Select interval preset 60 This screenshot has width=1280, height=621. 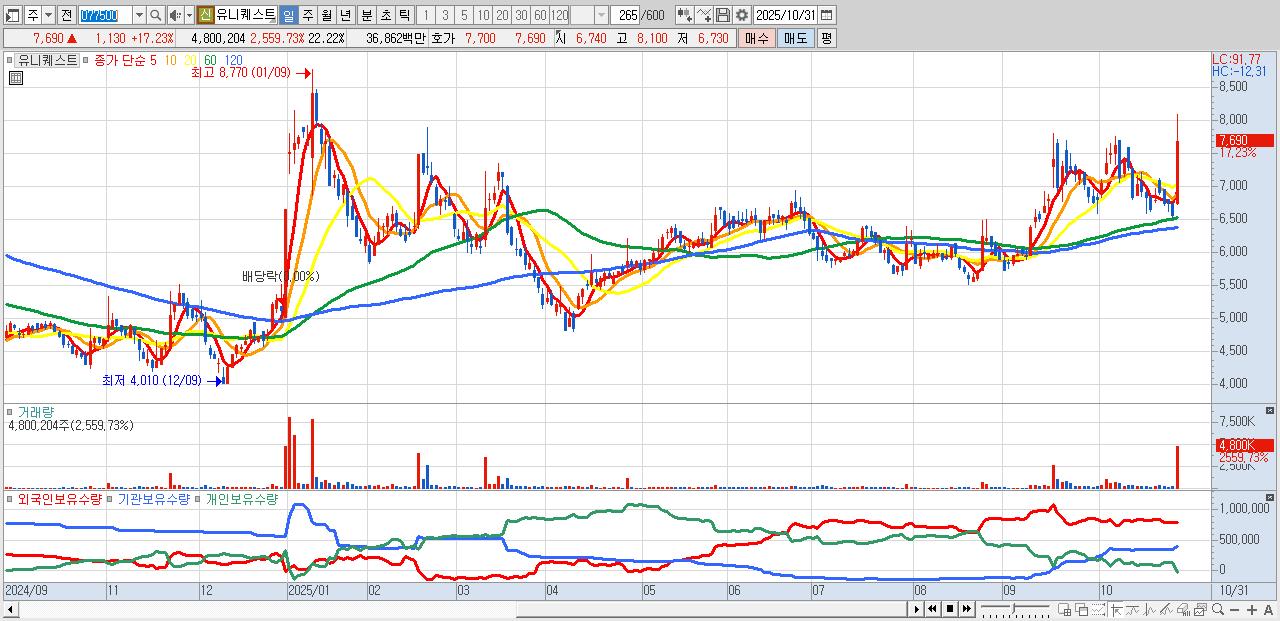(x=540, y=15)
